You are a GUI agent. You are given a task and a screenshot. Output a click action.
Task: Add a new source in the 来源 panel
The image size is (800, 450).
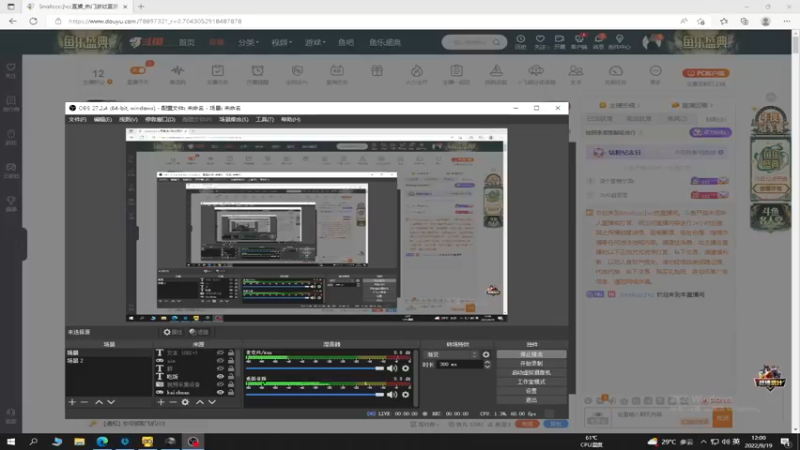pos(161,402)
